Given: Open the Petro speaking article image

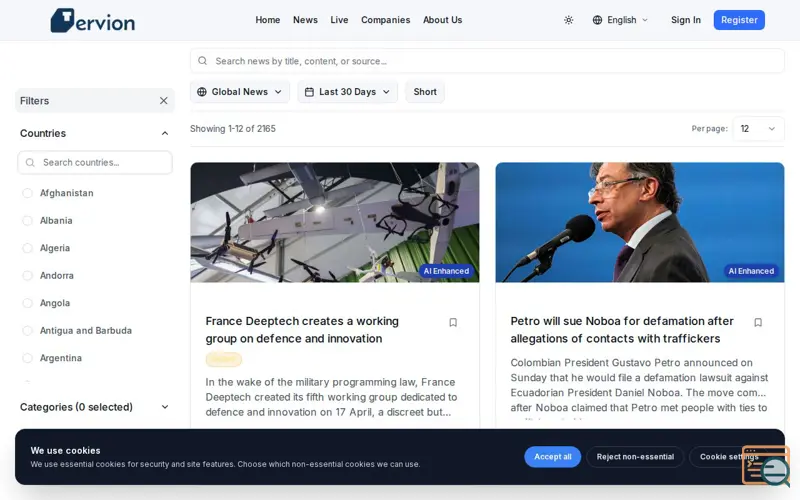Looking at the screenshot, I should 640,222.
